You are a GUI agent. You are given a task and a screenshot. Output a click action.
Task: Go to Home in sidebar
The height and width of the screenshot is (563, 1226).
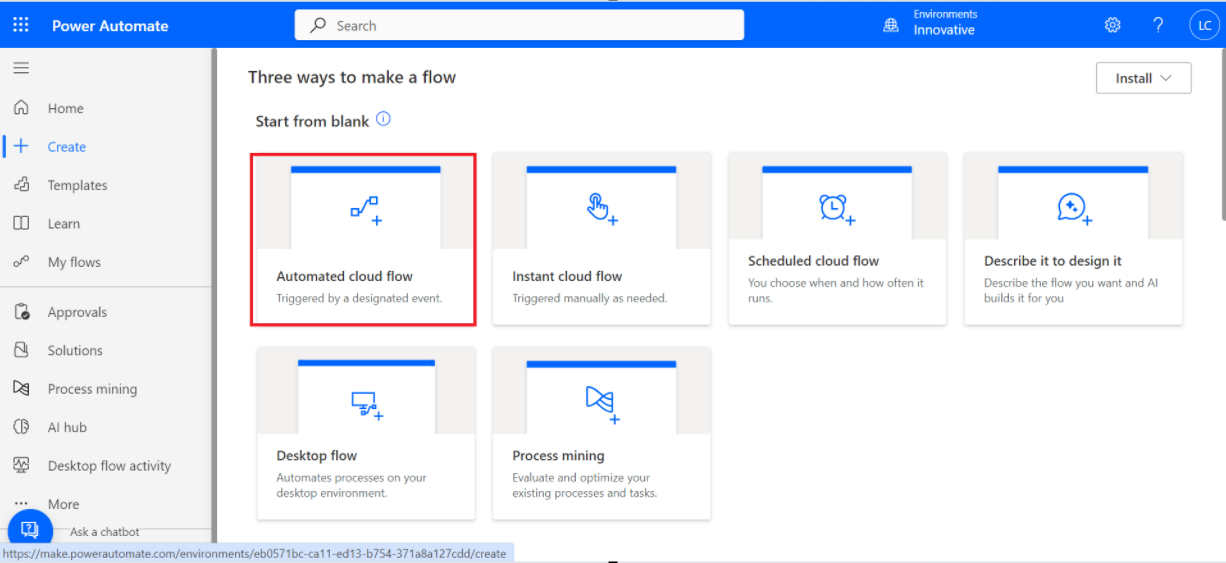65,108
